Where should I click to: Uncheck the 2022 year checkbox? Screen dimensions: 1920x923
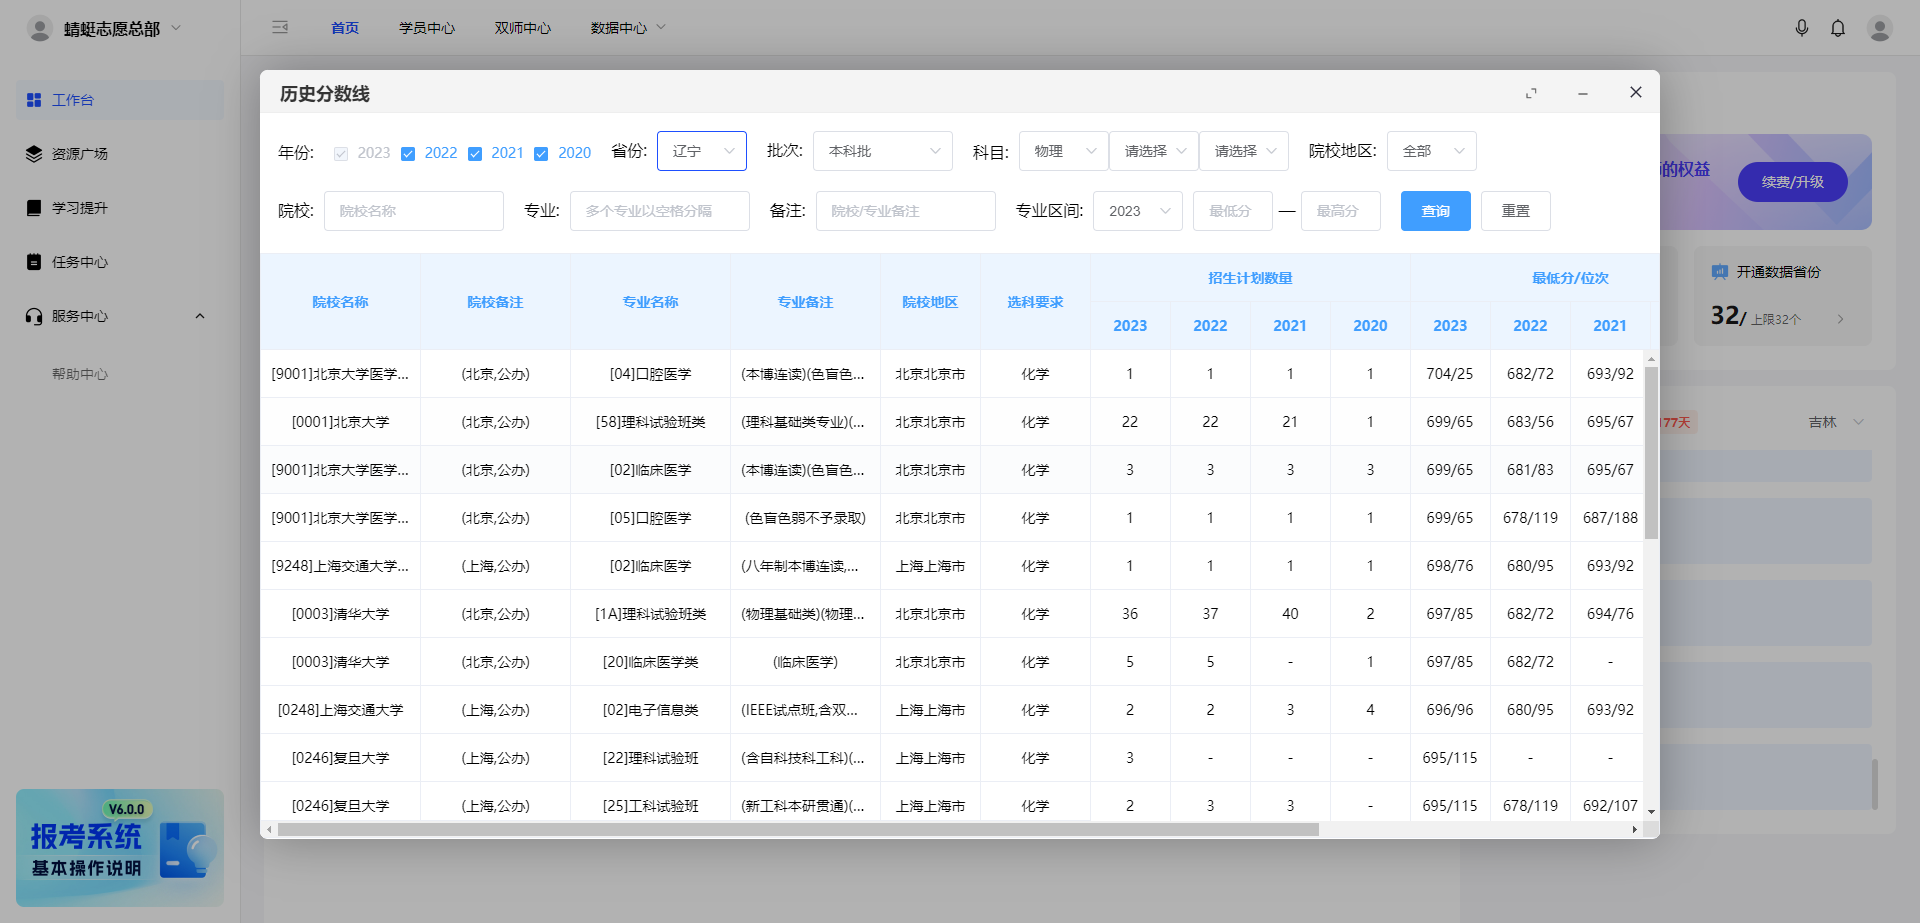click(409, 153)
